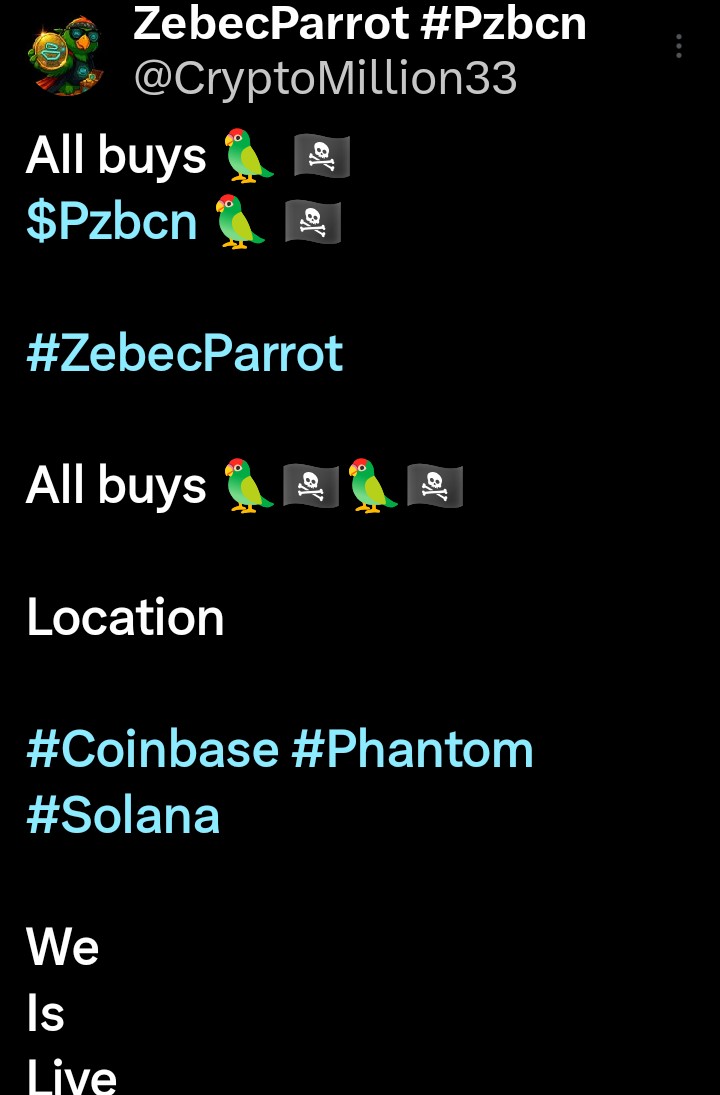
Task: Tap the pirate flag in the opening All buys line
Action: click(x=321, y=157)
